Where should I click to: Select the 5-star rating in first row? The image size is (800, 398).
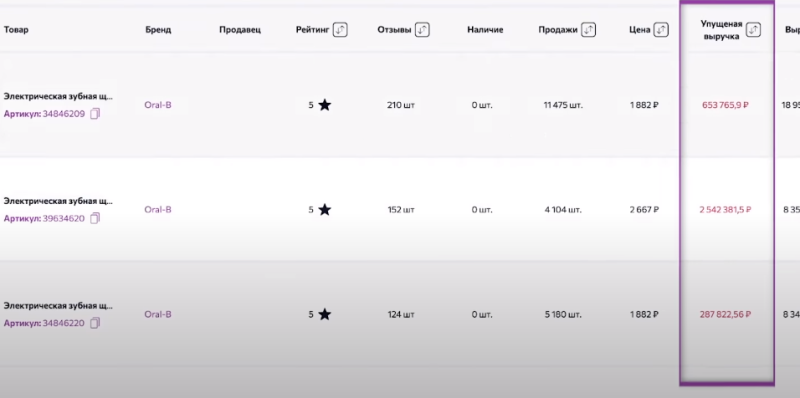pos(319,105)
